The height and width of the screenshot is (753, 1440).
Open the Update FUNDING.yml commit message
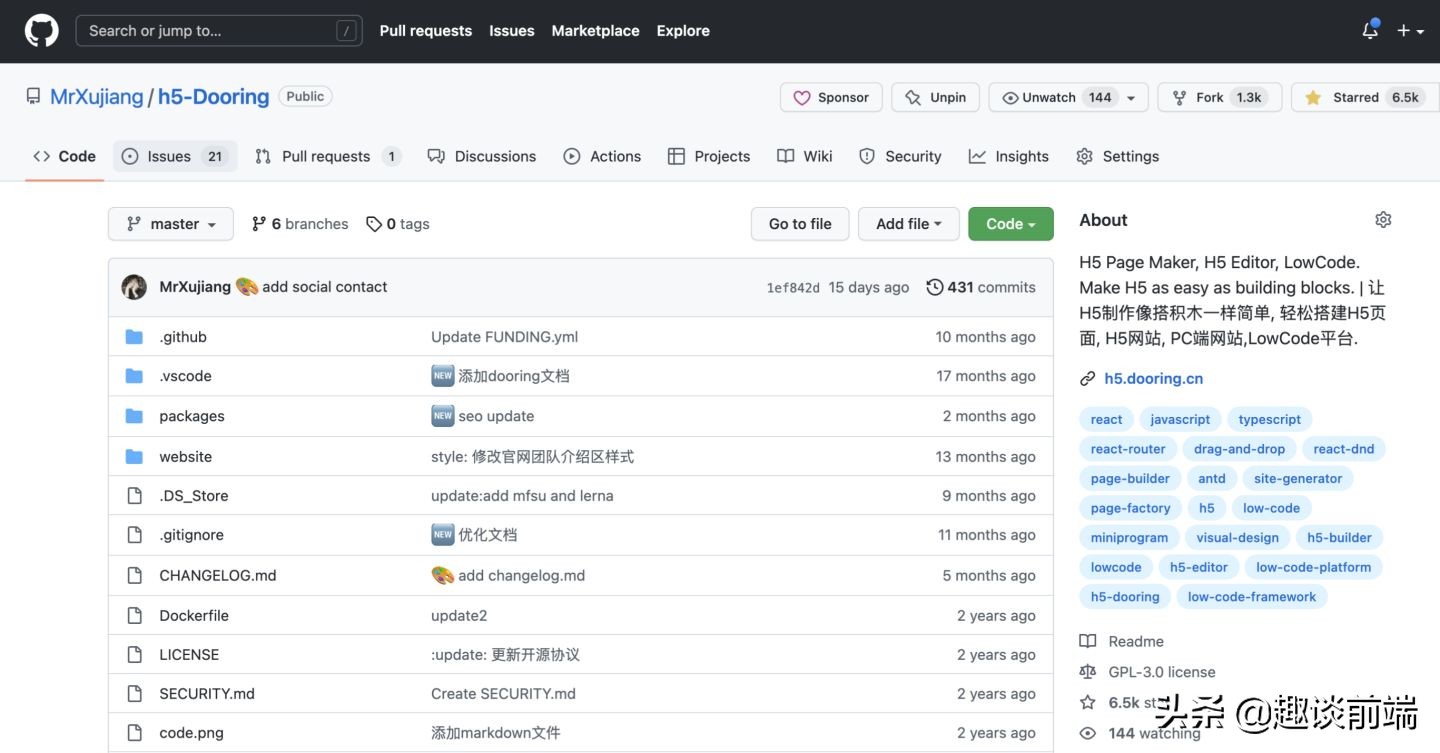(504, 337)
